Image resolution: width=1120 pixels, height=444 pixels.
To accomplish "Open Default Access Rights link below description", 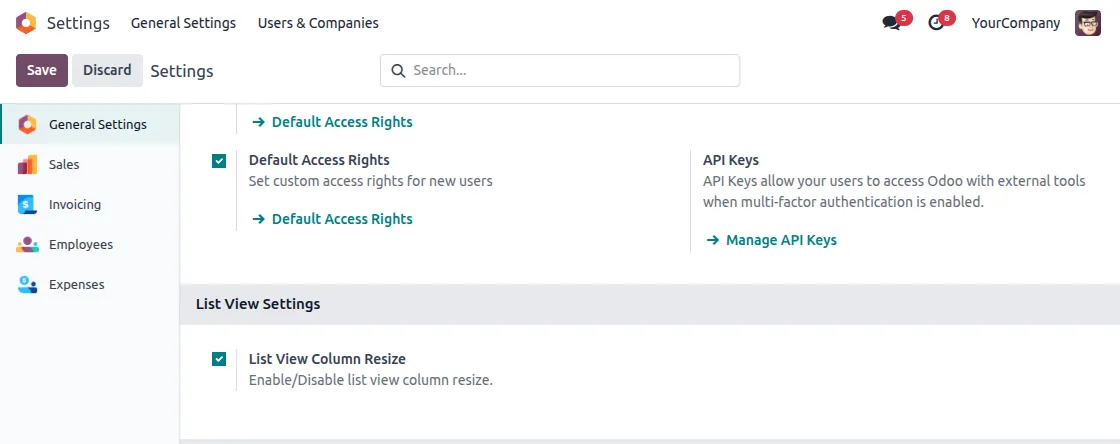I will 341,219.
